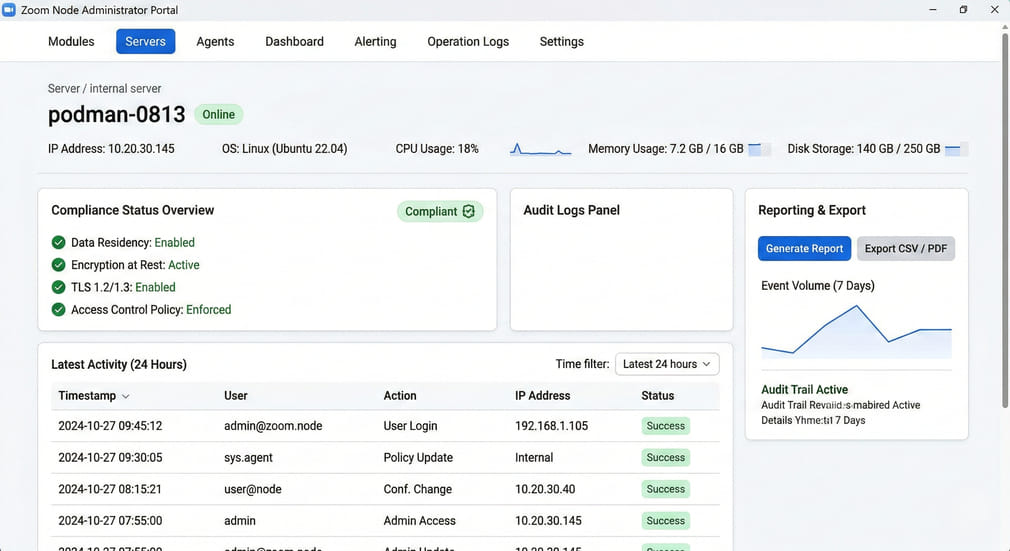The width and height of the screenshot is (1010, 551).
Task: Maximize the portal window
Action: tap(963, 9)
